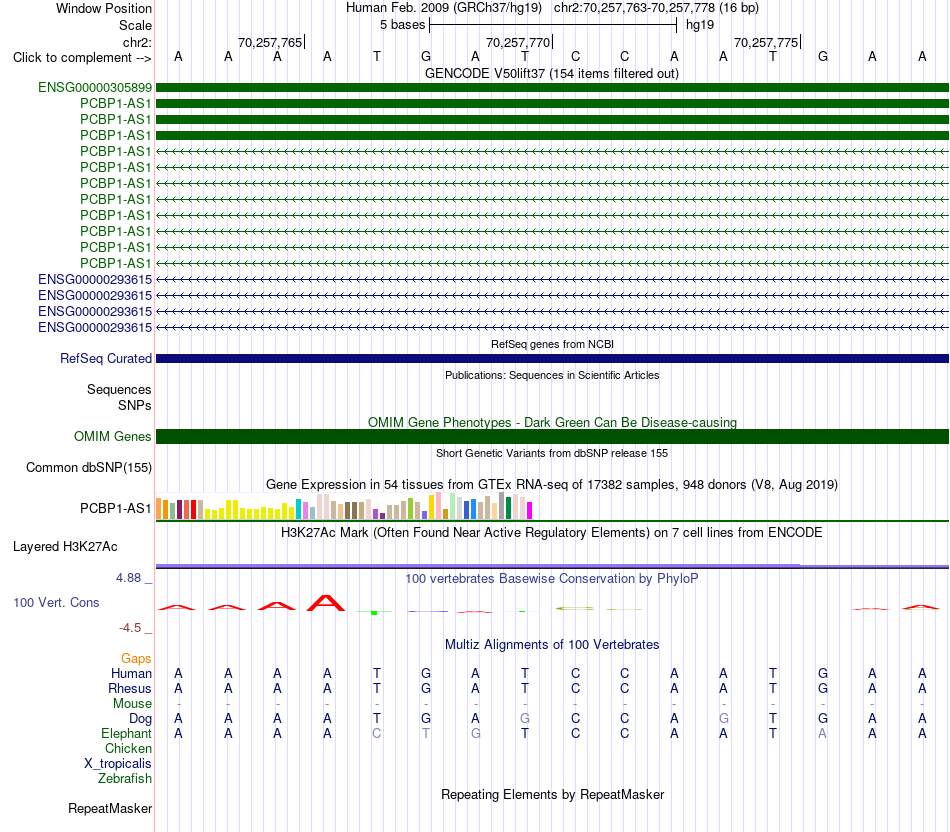This screenshot has width=950, height=832.
Task: Open '100 vertebrates Basewise Conservation by PhyloP' title
Action: coord(552,579)
